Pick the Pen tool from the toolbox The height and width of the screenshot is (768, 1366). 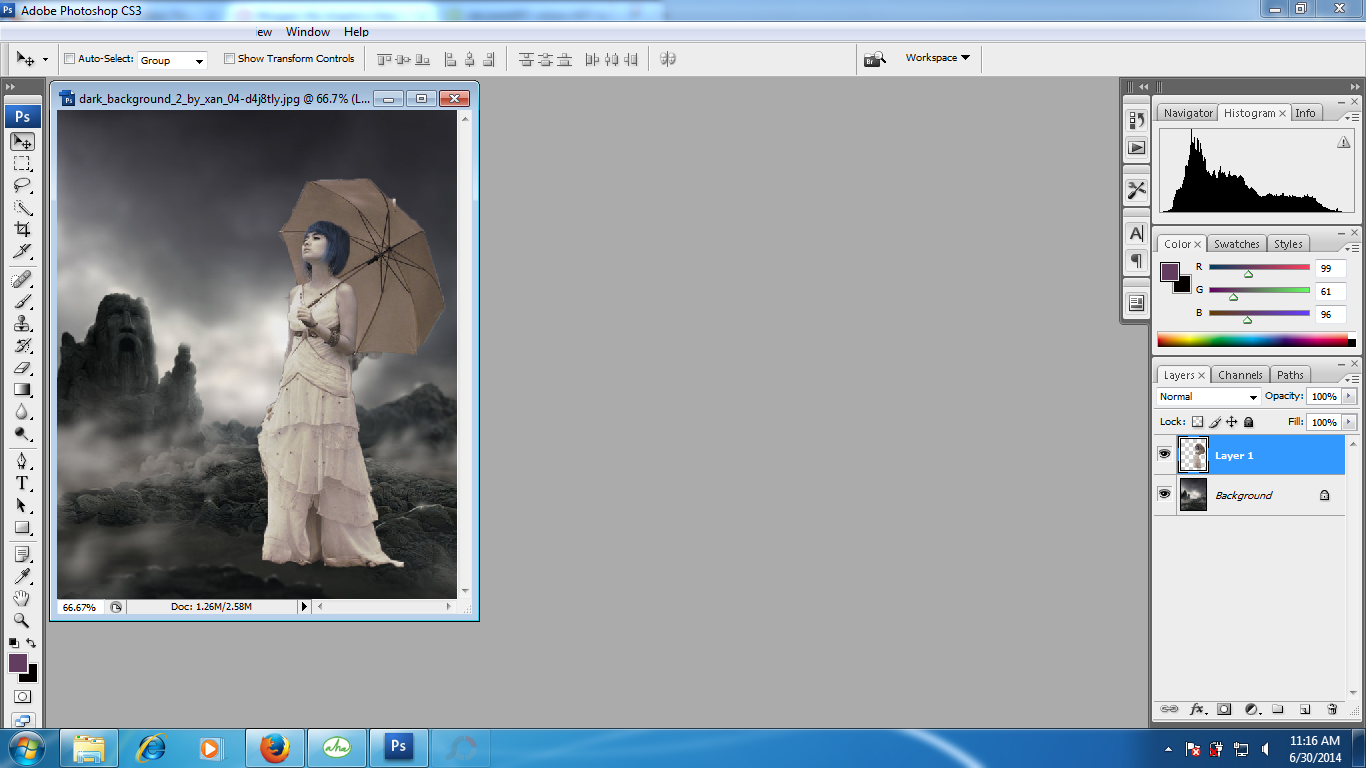(22, 458)
